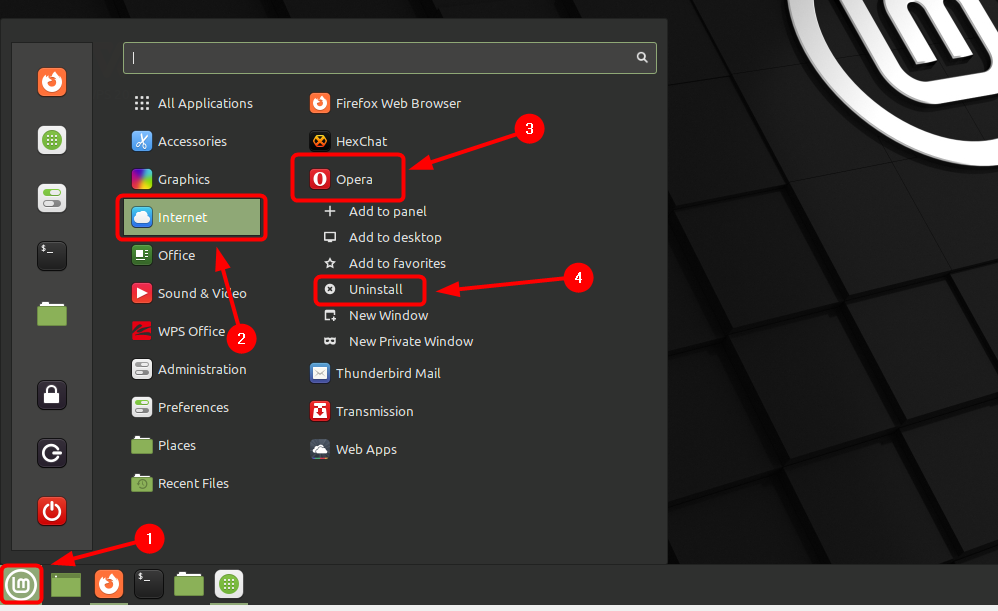The width and height of the screenshot is (998, 611).
Task: Click the Lock Screen icon in sidebar
Action: (x=52, y=395)
